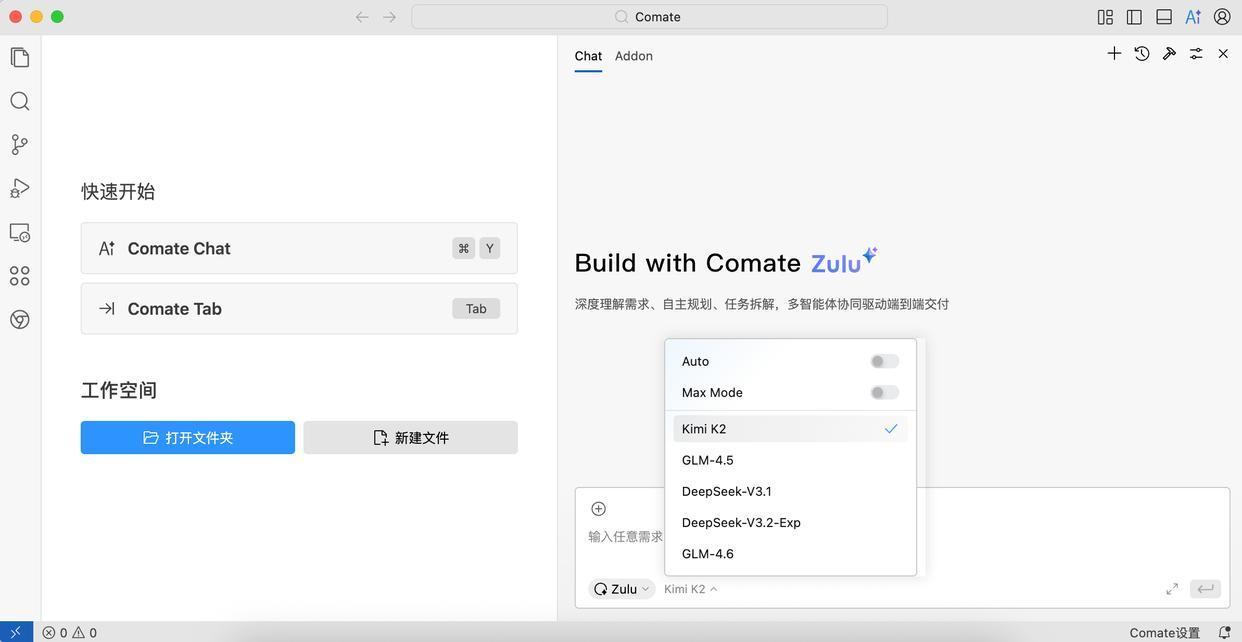This screenshot has width=1242, height=642.
Task: Switch to the Addon tab
Action: click(x=633, y=56)
